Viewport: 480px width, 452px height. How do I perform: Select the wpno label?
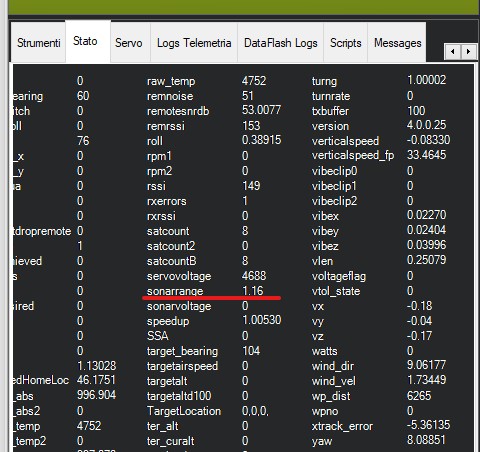(325, 411)
